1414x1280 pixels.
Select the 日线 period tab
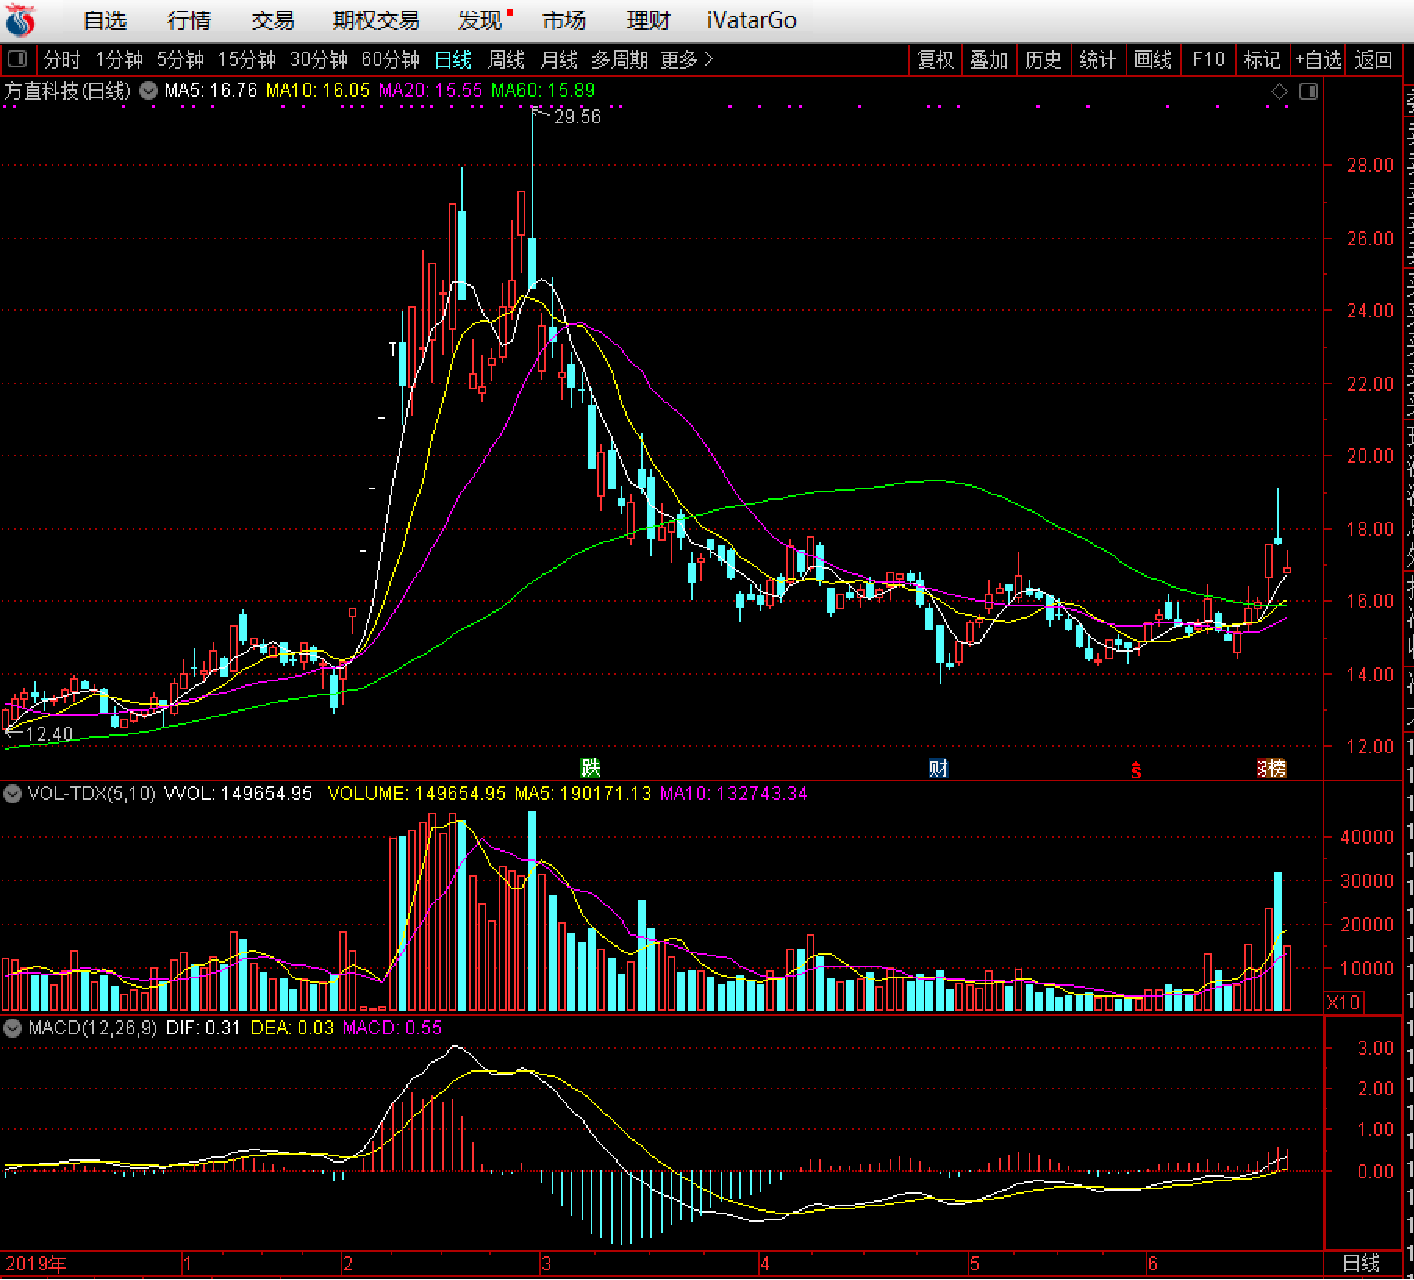click(453, 60)
